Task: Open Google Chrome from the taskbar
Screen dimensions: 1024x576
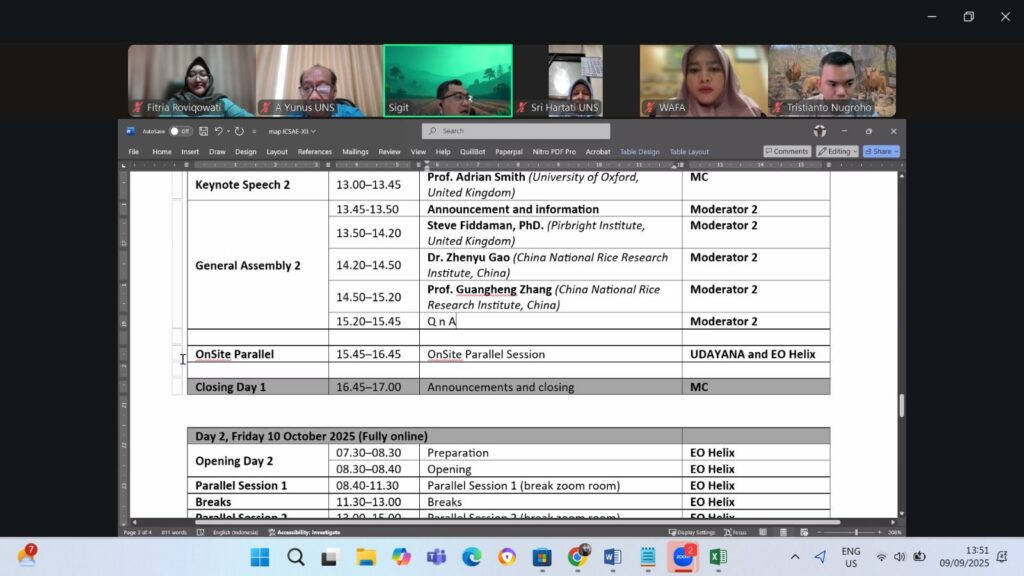Action: click(x=577, y=557)
